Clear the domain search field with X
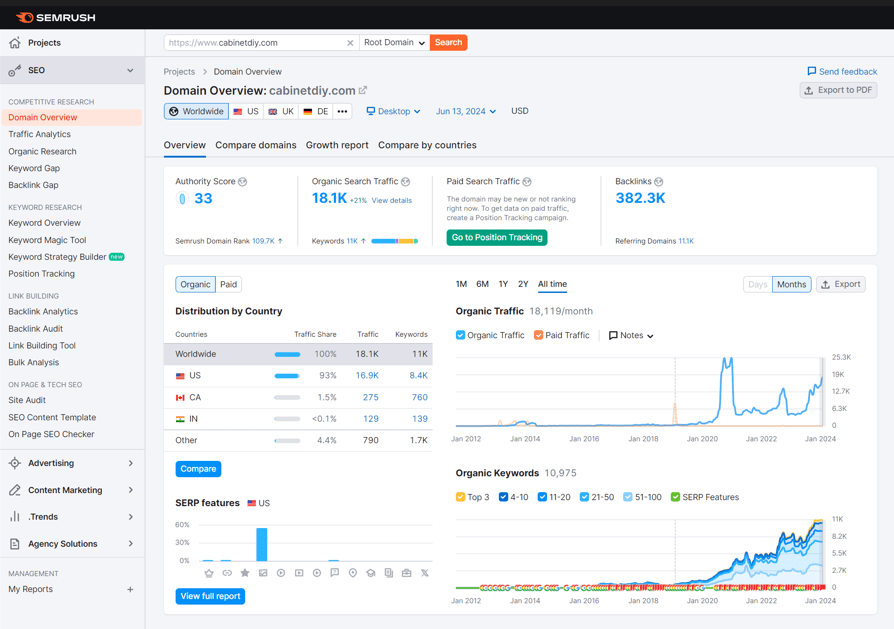The height and width of the screenshot is (629, 894). 350,43
